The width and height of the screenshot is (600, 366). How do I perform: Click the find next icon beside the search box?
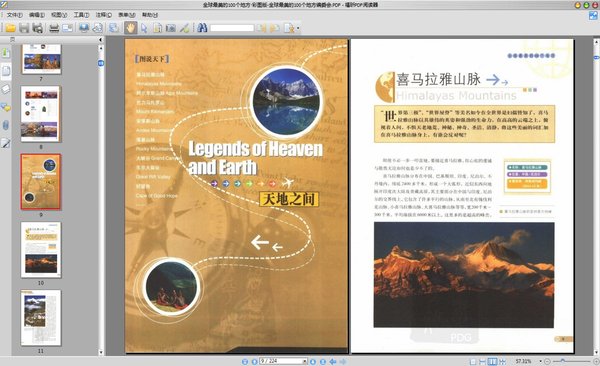[x=275, y=28]
